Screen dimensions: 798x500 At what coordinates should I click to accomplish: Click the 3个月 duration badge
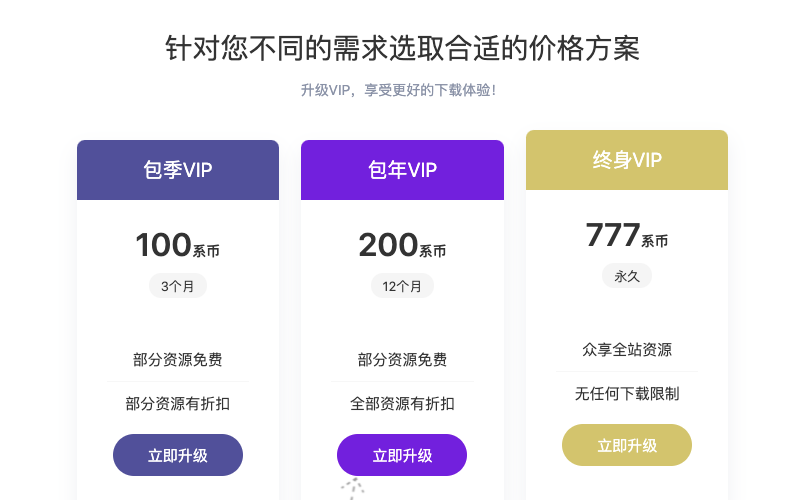coord(178,286)
